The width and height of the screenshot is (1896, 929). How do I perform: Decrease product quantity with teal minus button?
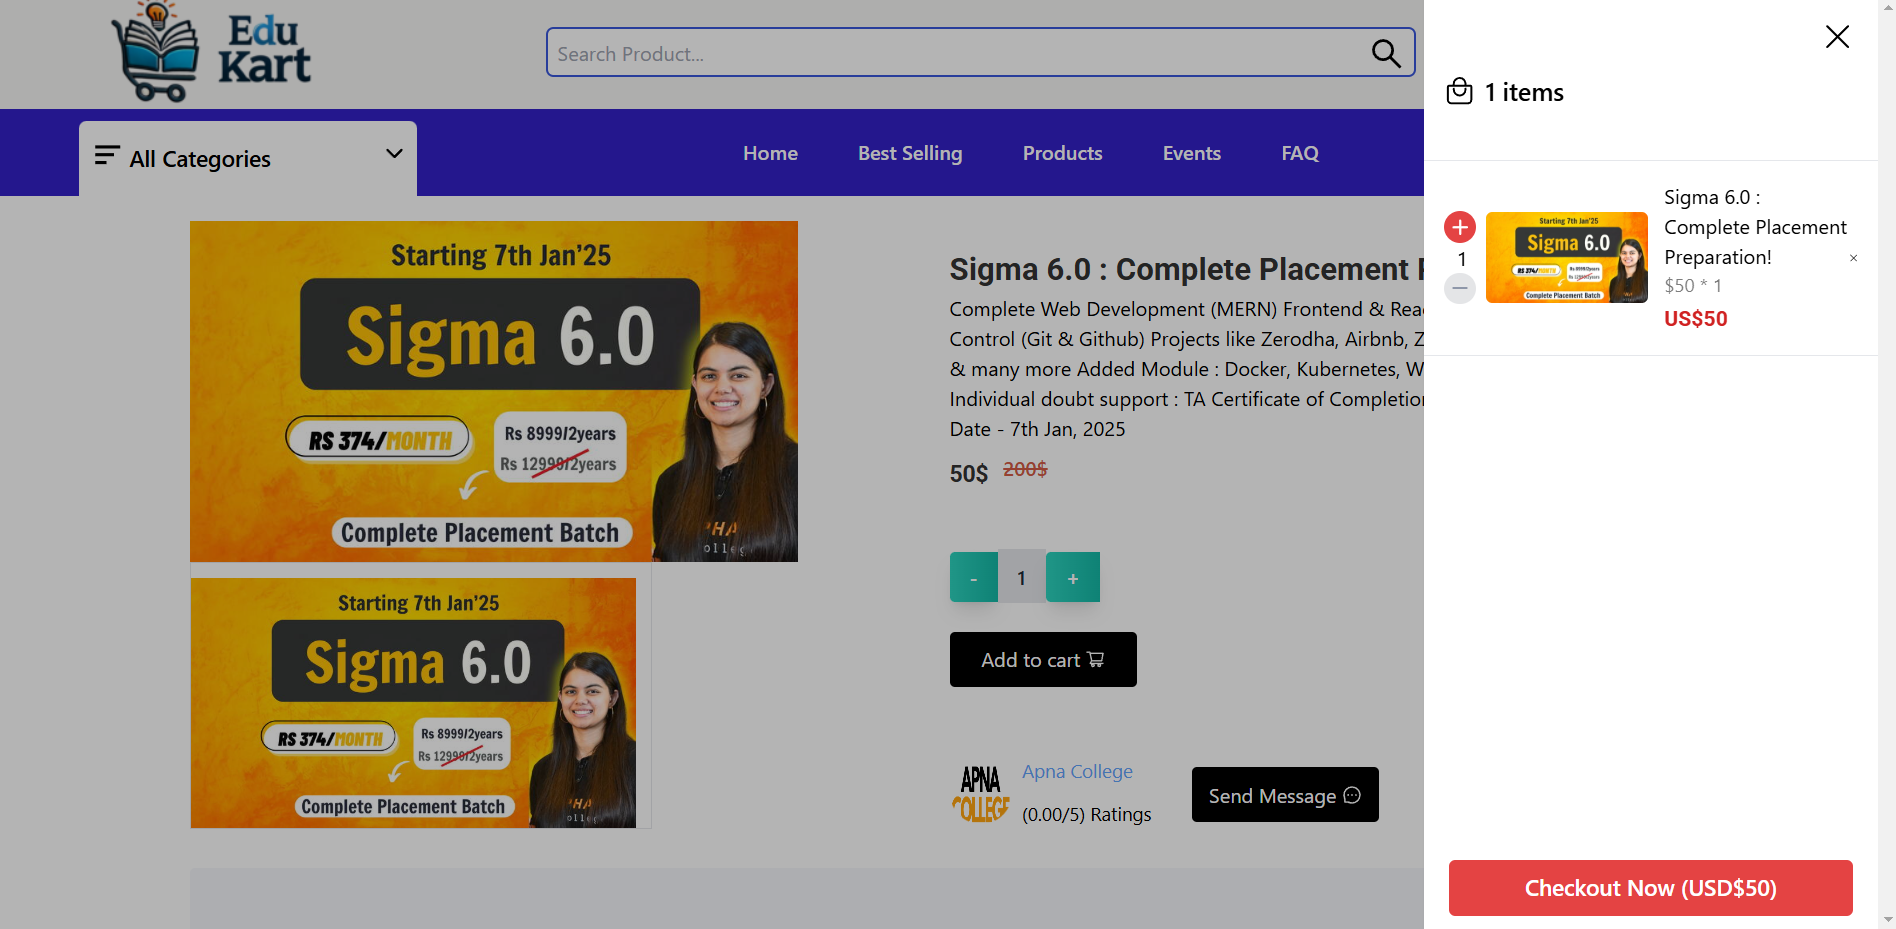[x=974, y=577]
